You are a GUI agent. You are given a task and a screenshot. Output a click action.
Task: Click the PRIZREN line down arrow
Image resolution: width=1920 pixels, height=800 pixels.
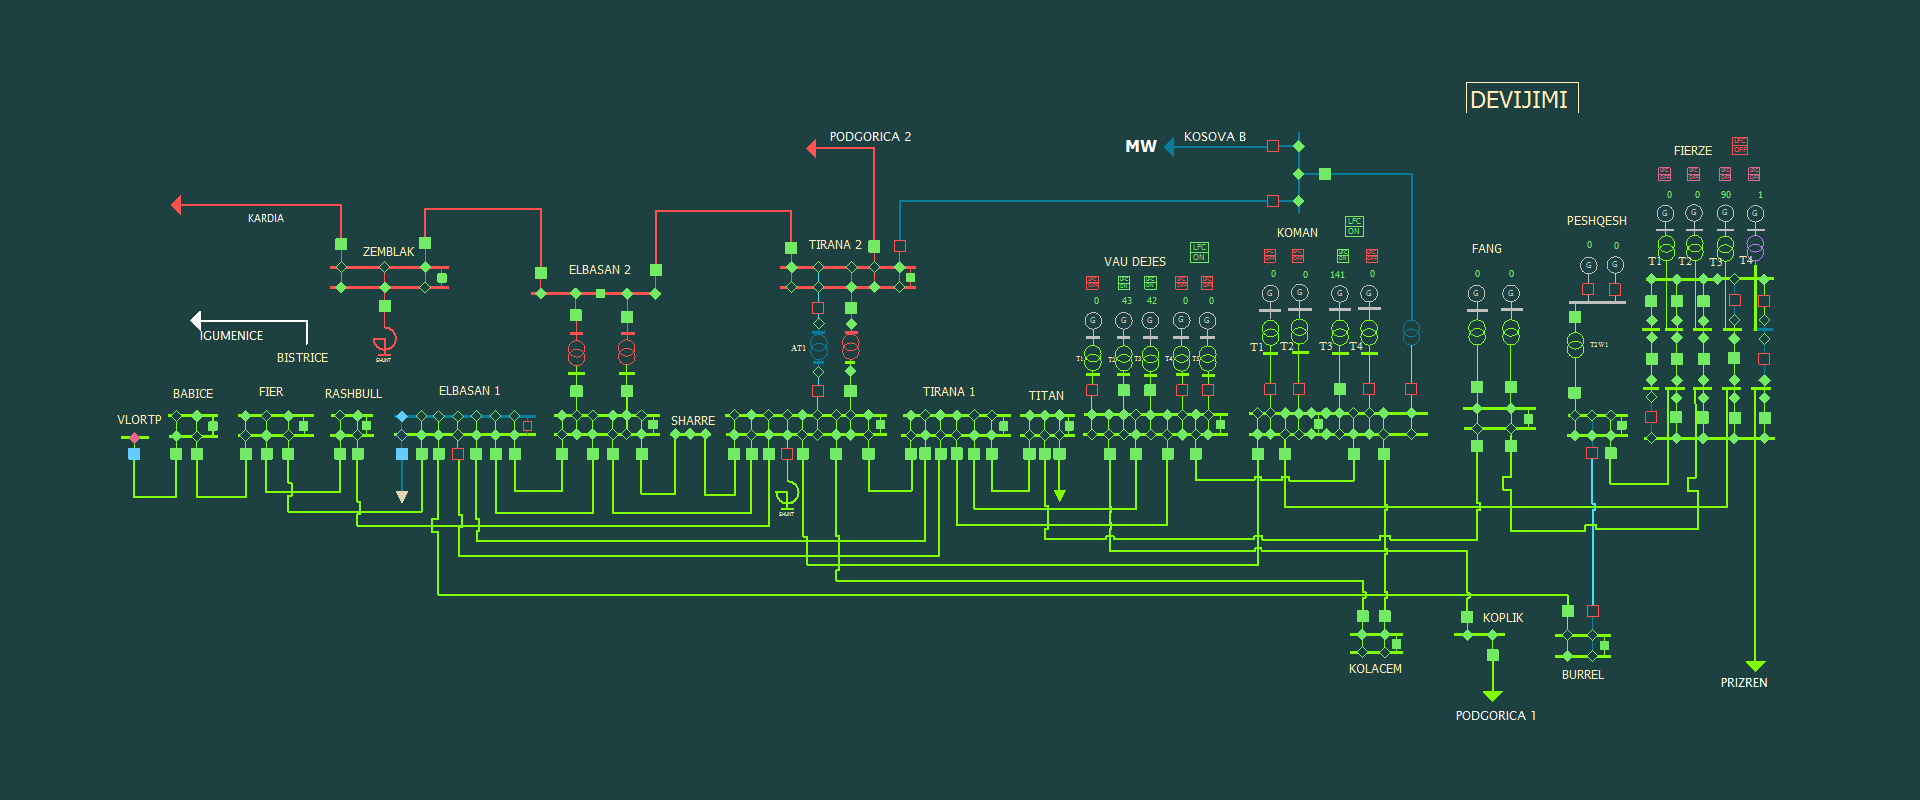point(1755,665)
